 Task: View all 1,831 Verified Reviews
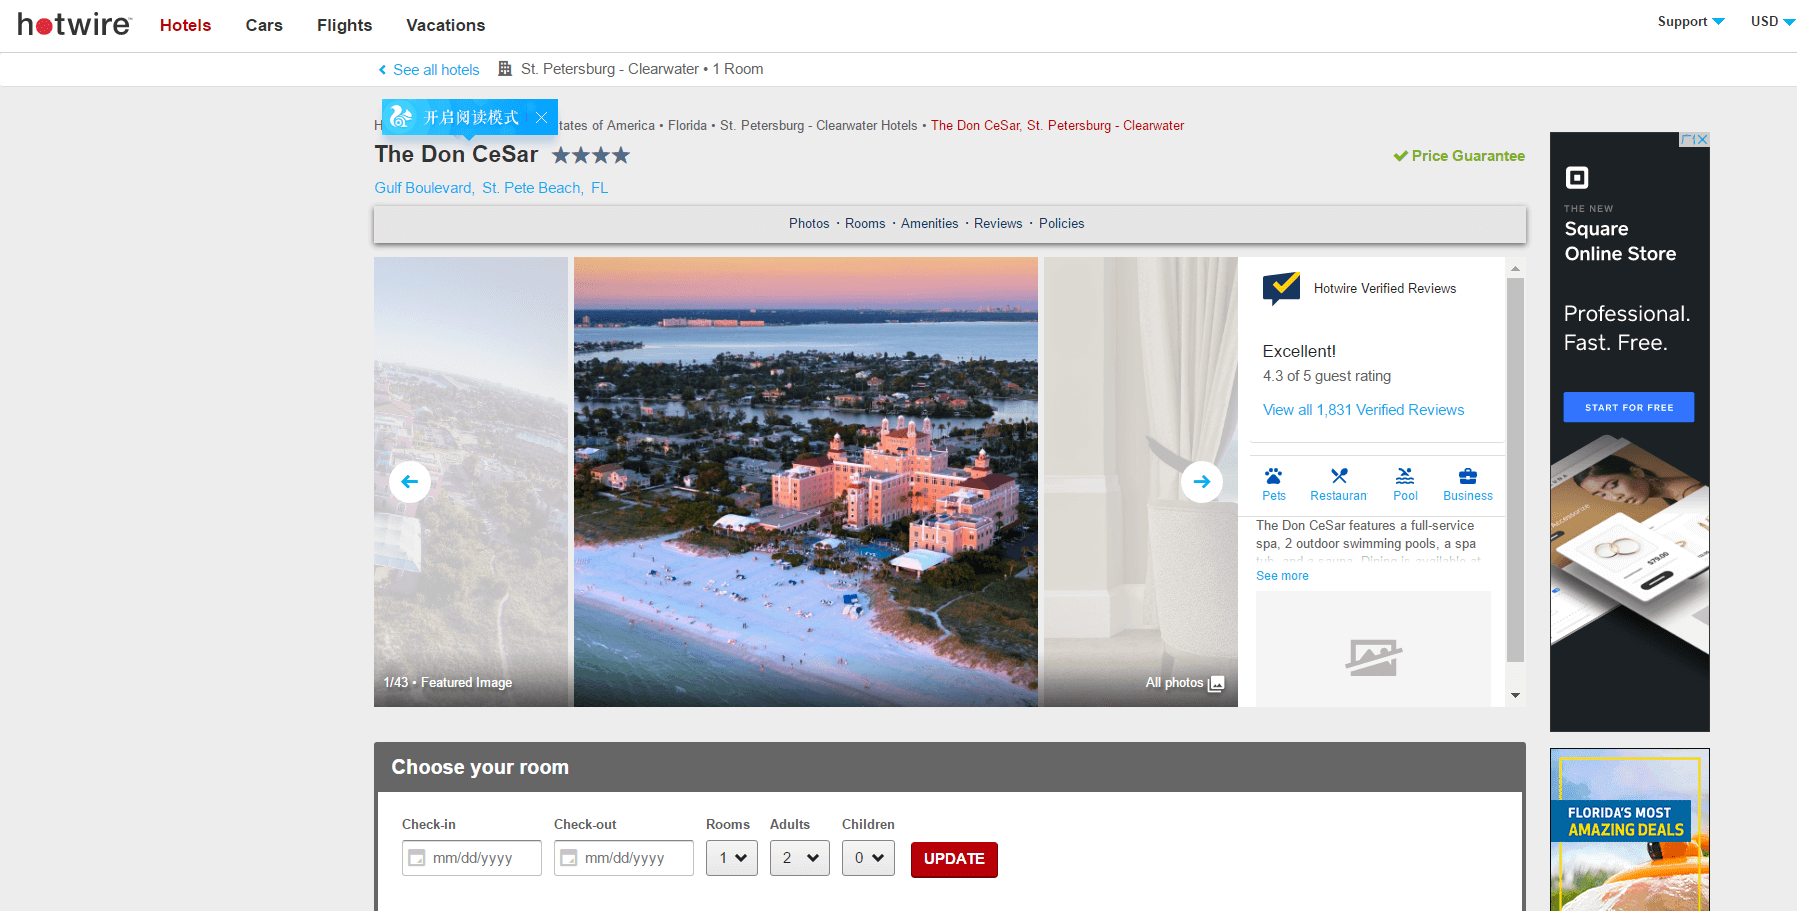(1363, 410)
